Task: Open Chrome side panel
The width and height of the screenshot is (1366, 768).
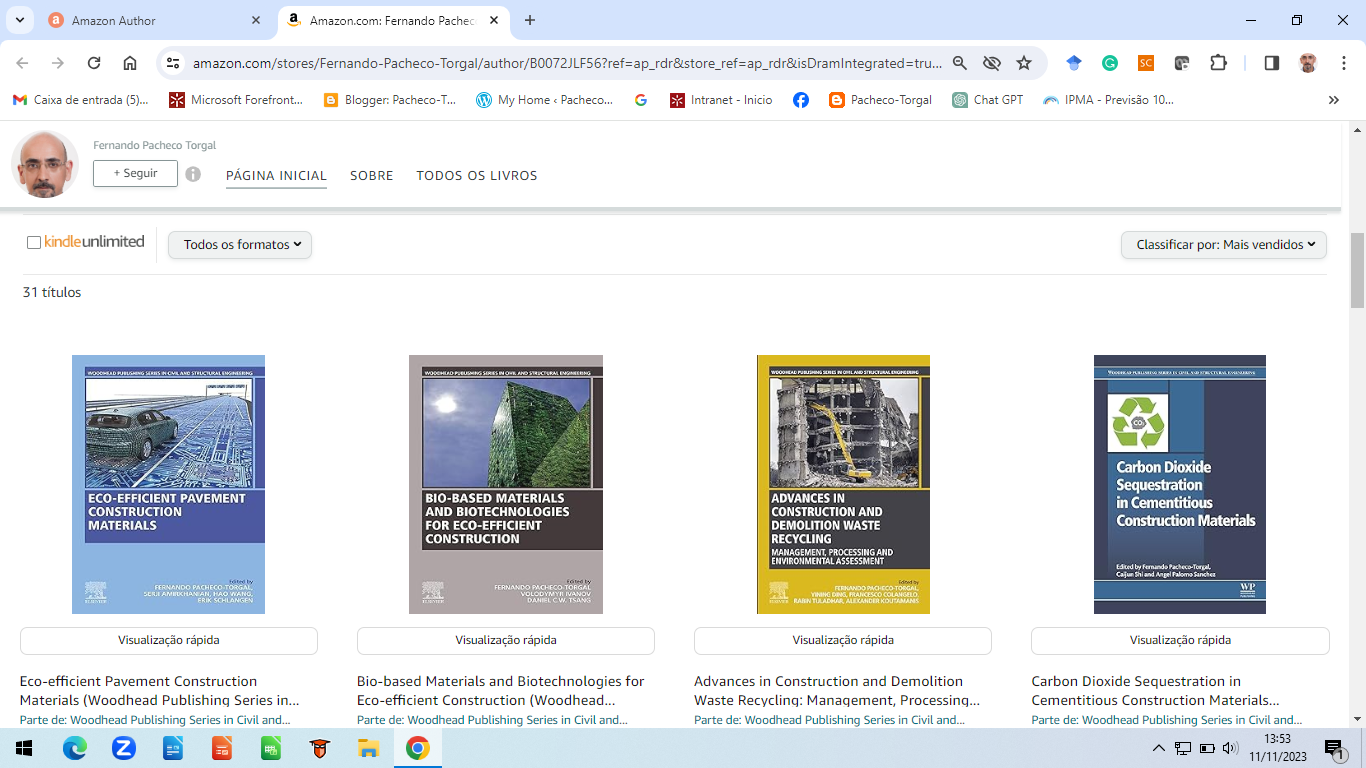Action: (x=1272, y=63)
